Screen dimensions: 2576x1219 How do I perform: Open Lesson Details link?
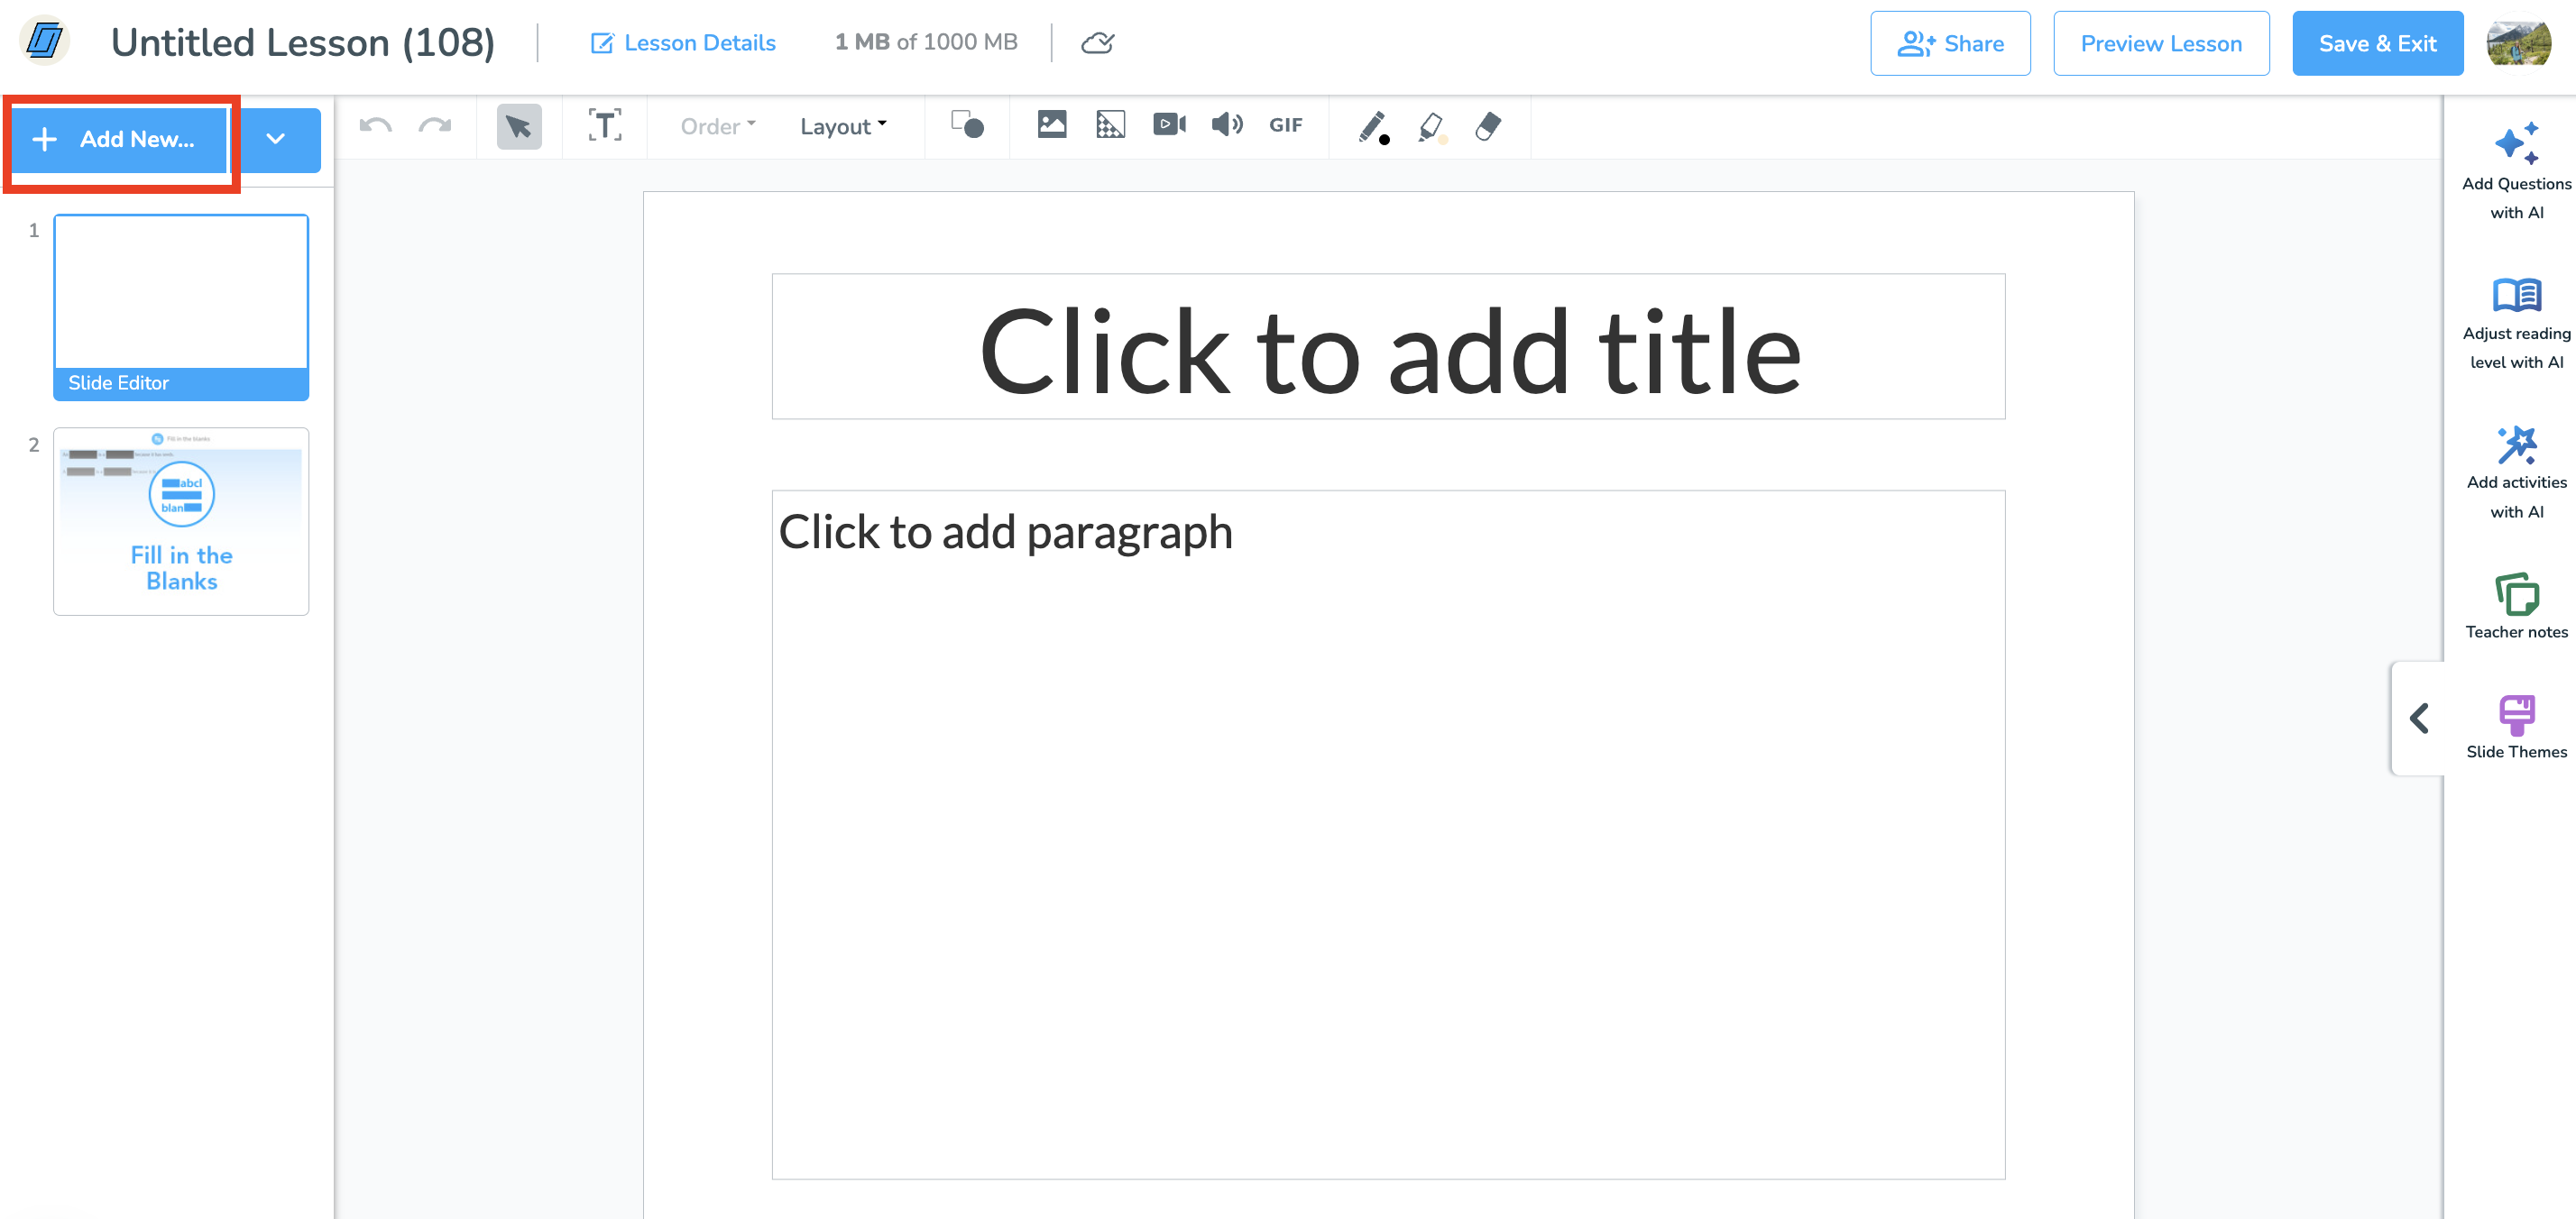(684, 43)
